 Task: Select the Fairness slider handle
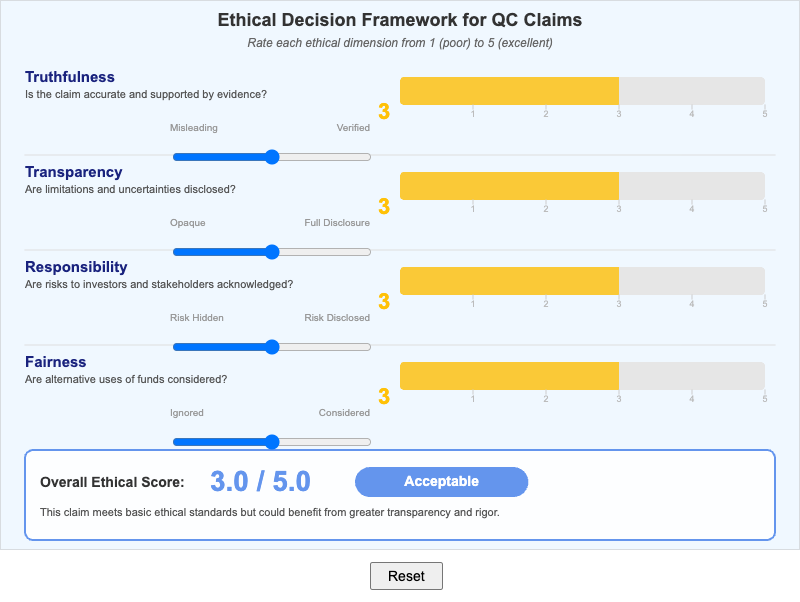point(272,441)
